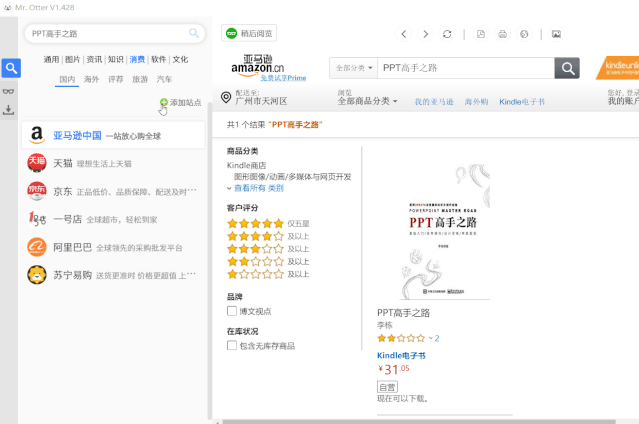Select the 汽车 sub-tab

tap(164, 79)
